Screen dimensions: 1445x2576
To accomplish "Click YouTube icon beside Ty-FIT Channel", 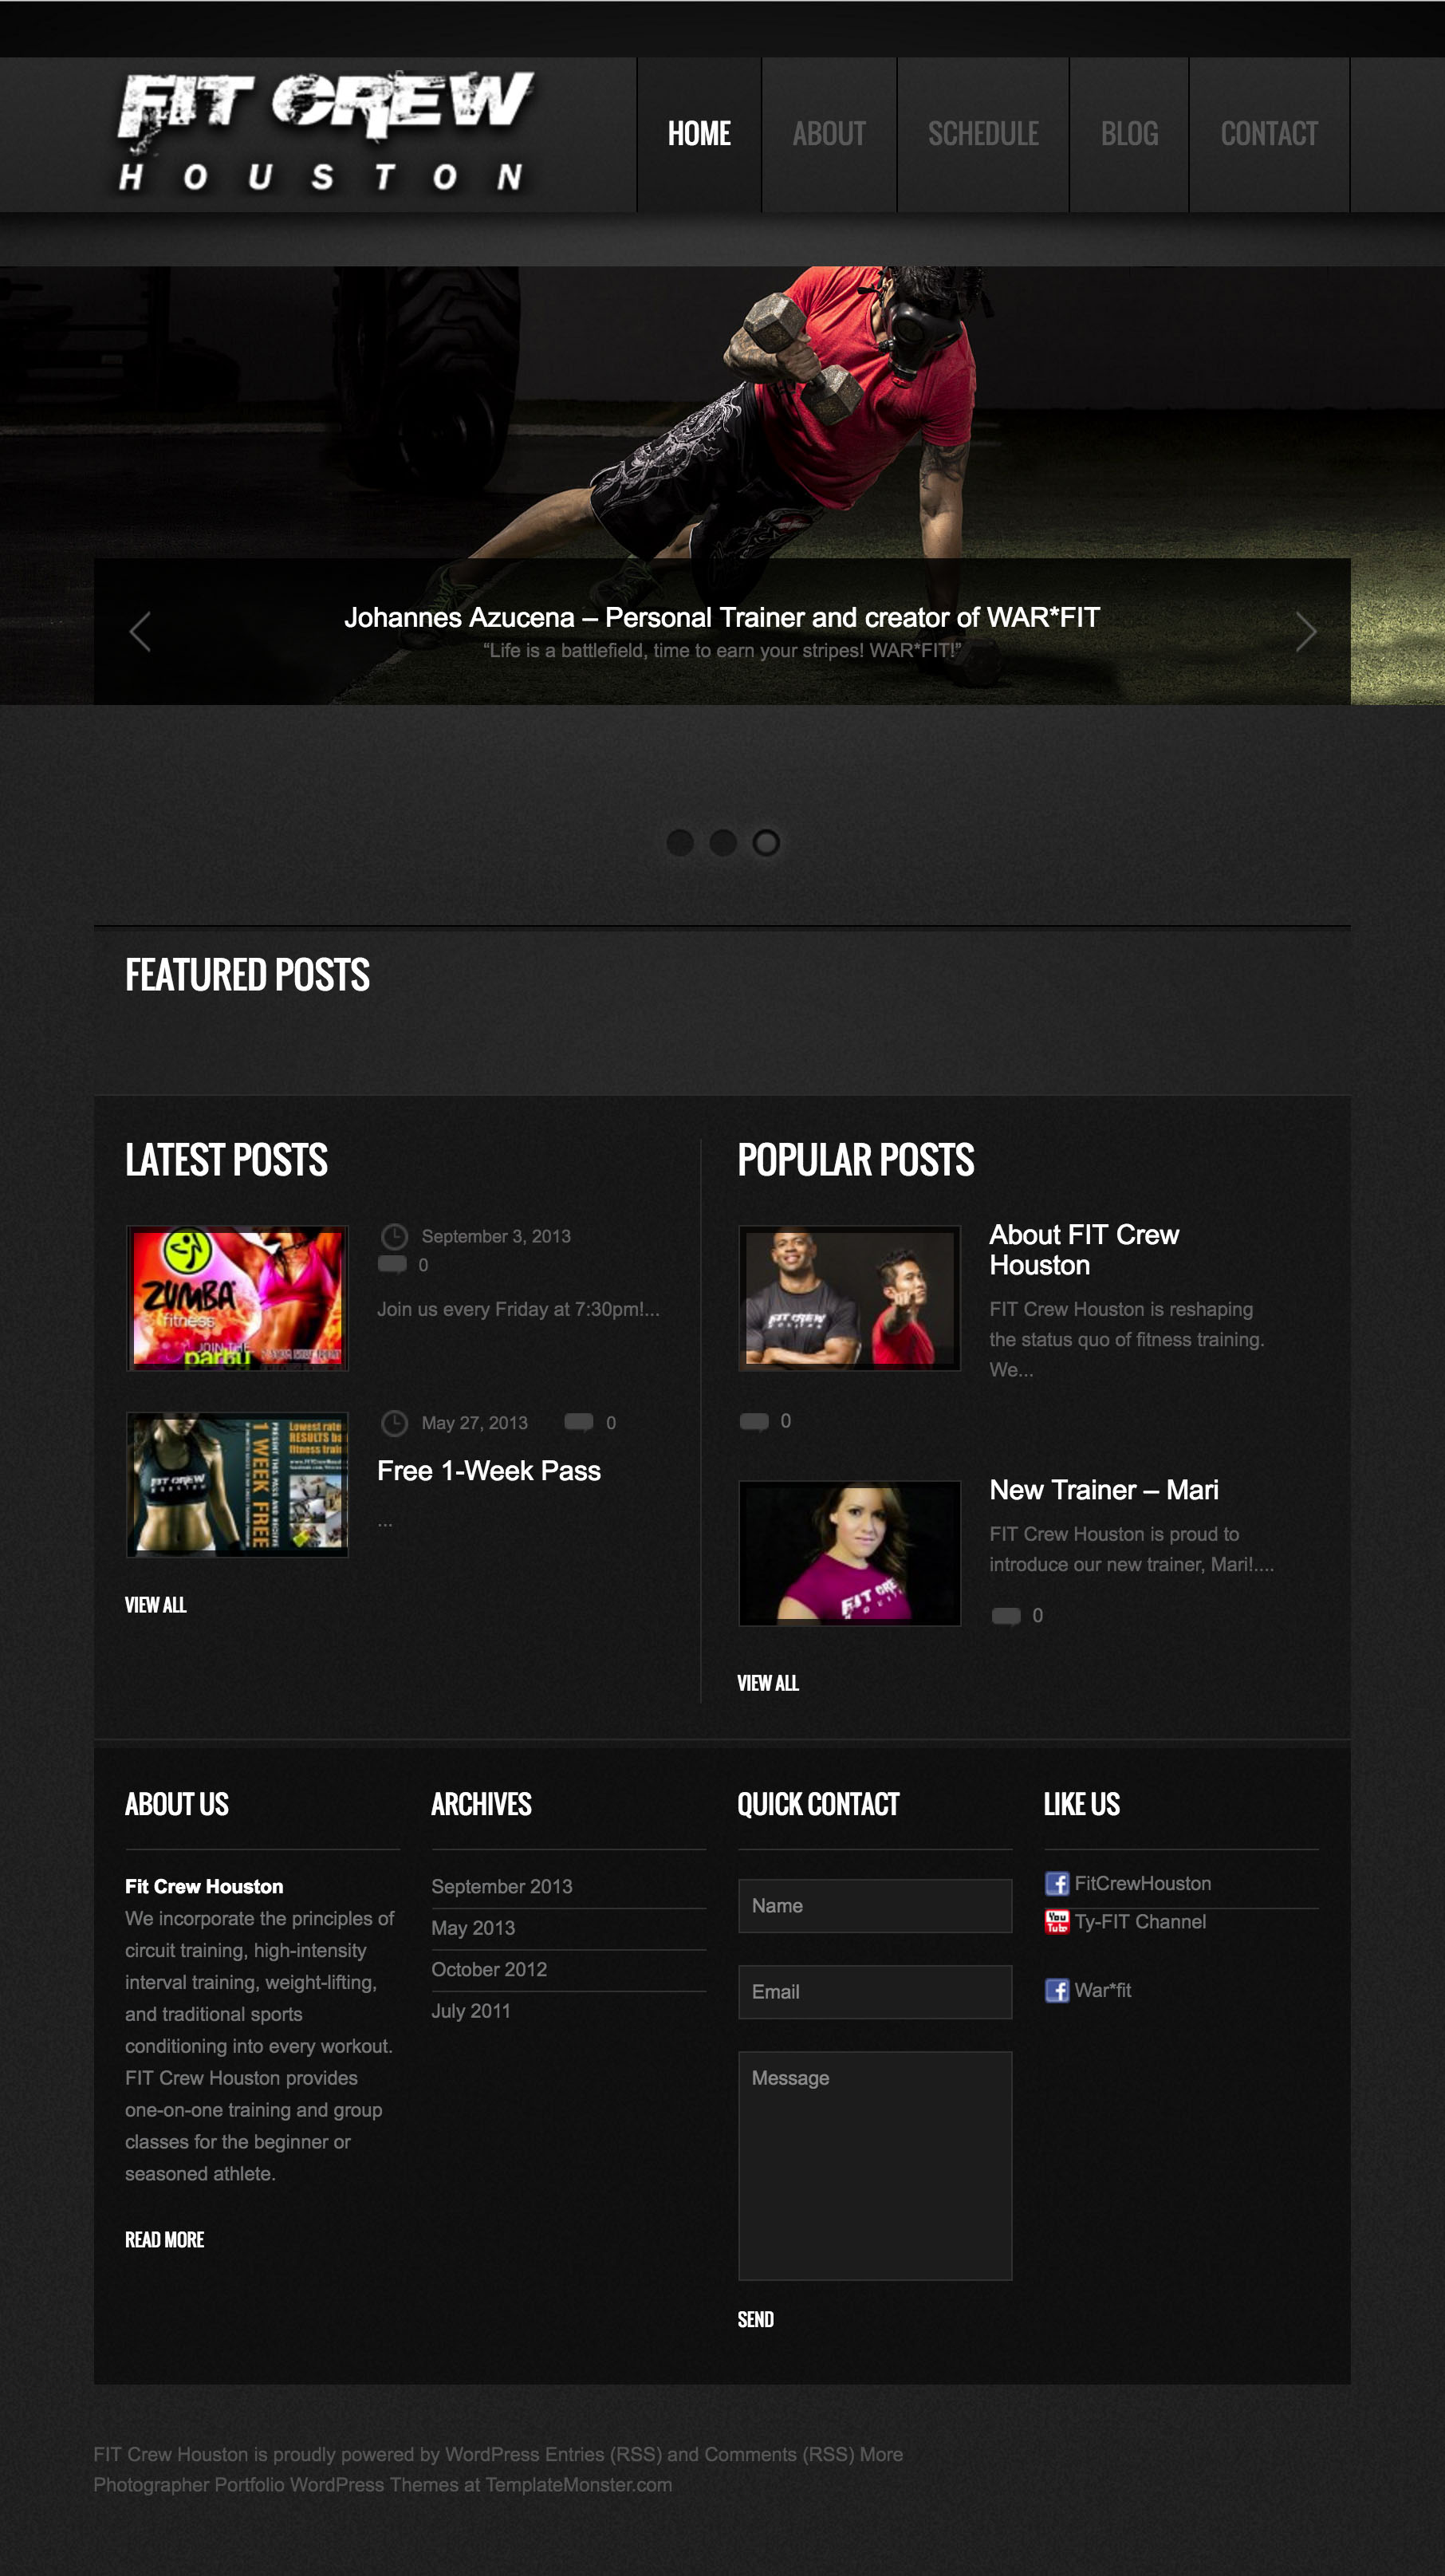I will pyautogui.click(x=1057, y=1922).
